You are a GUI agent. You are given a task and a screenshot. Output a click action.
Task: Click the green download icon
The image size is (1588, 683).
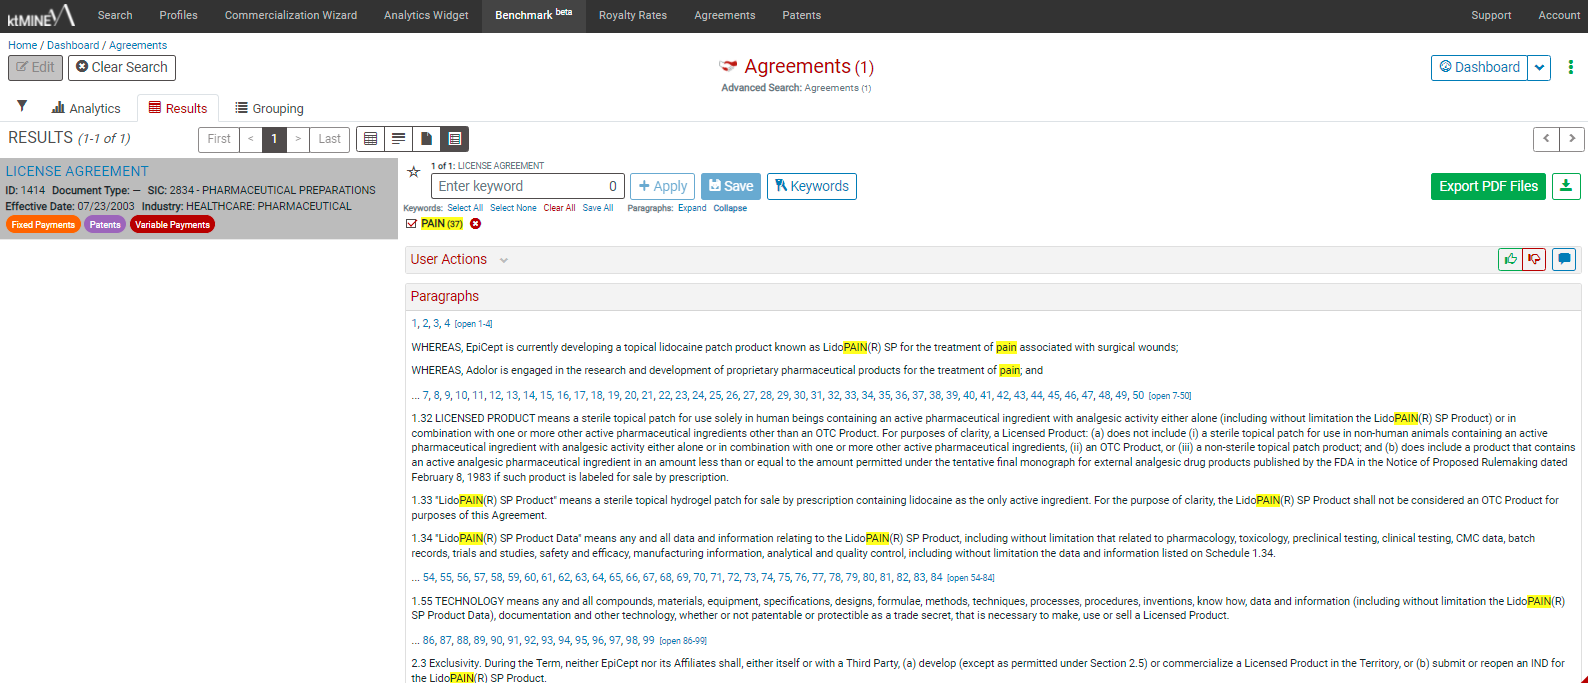pos(1566,186)
